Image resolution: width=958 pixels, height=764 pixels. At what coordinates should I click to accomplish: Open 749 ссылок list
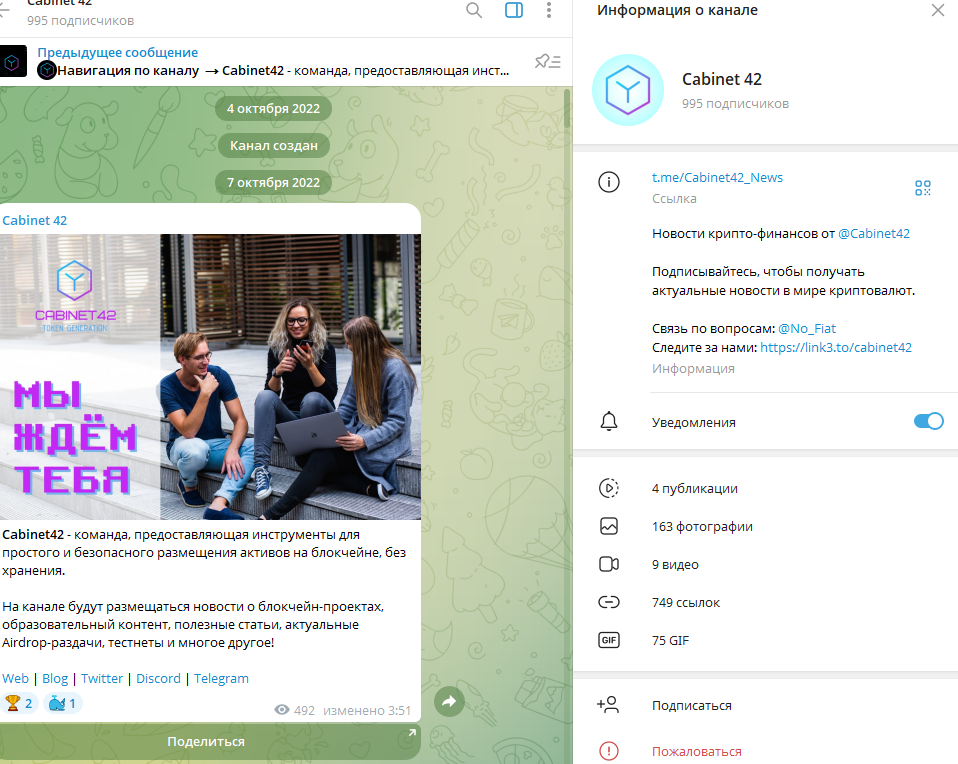[766, 602]
